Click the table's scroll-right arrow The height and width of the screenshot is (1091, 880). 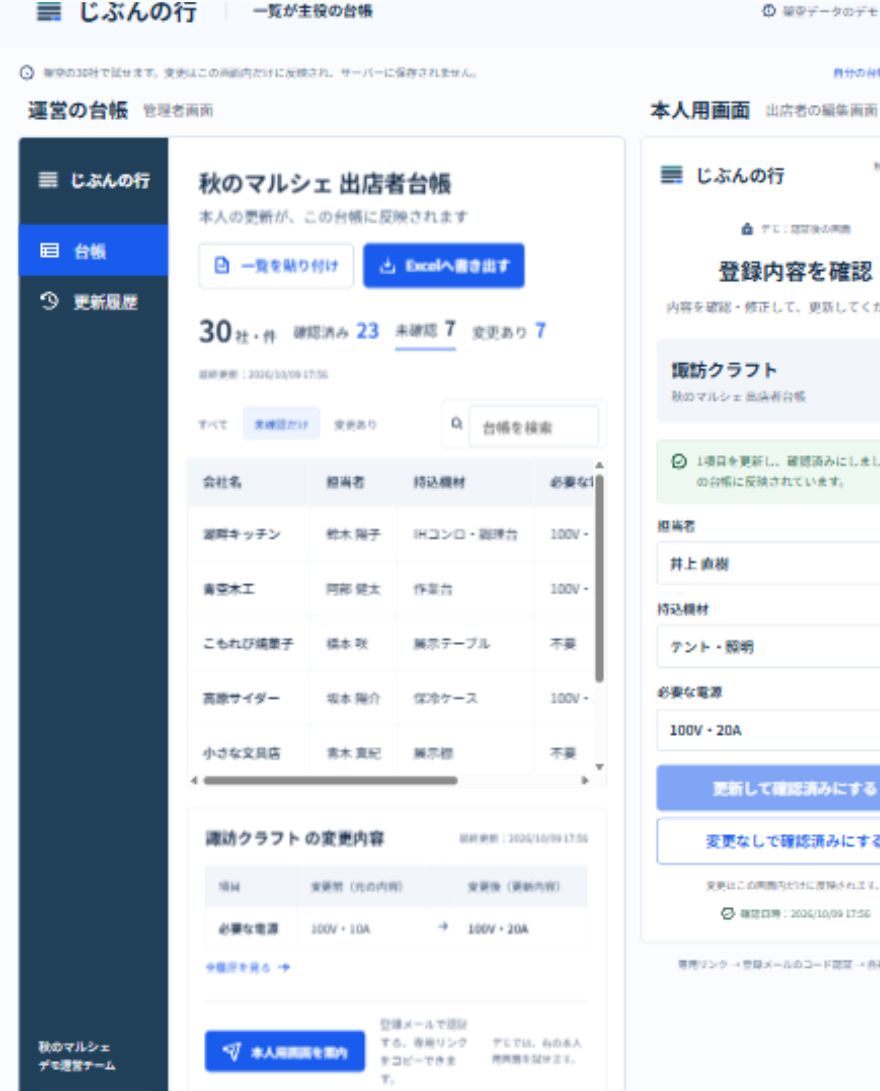point(584,781)
